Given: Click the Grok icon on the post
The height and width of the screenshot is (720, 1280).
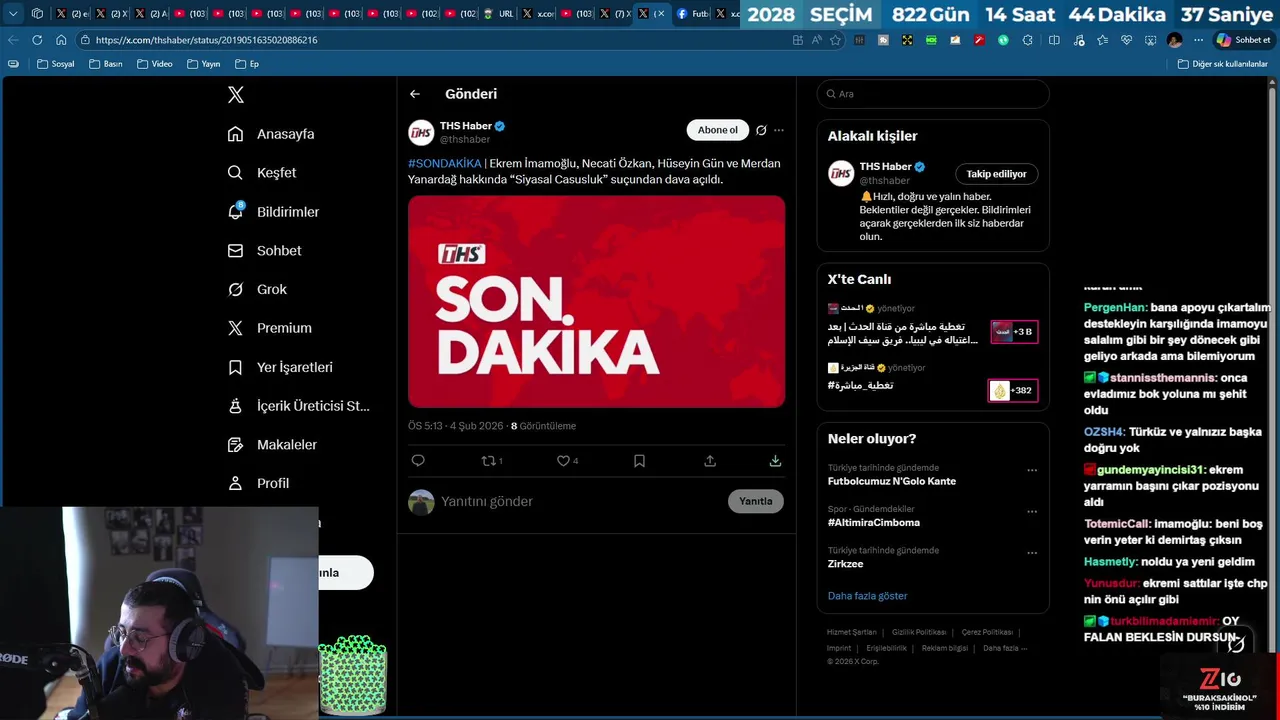Looking at the screenshot, I should click(x=761, y=130).
